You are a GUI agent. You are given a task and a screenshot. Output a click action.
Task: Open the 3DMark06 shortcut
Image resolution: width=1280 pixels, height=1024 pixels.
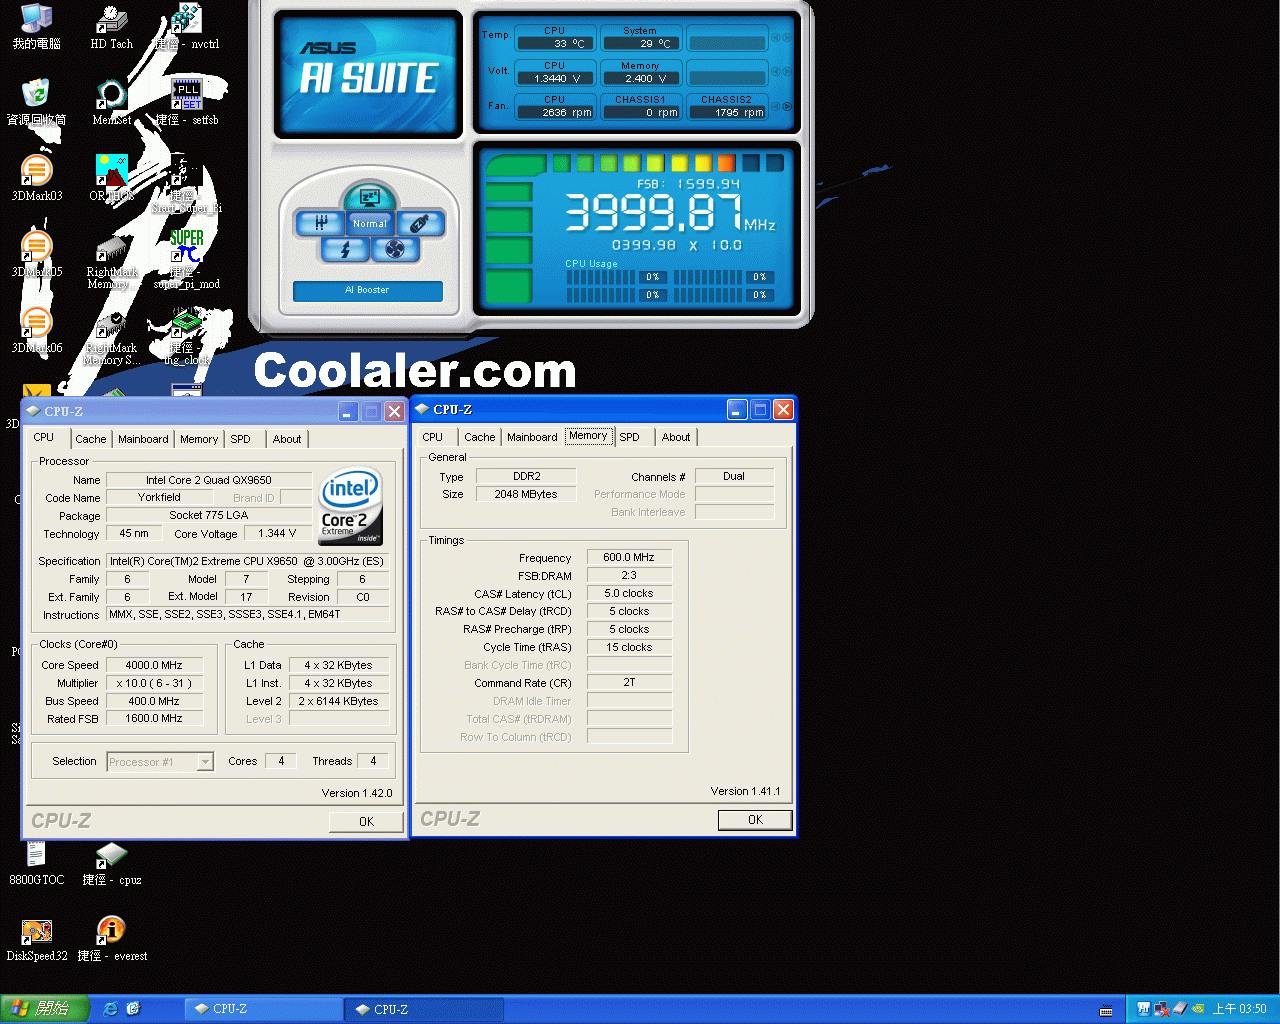[x=36, y=329]
